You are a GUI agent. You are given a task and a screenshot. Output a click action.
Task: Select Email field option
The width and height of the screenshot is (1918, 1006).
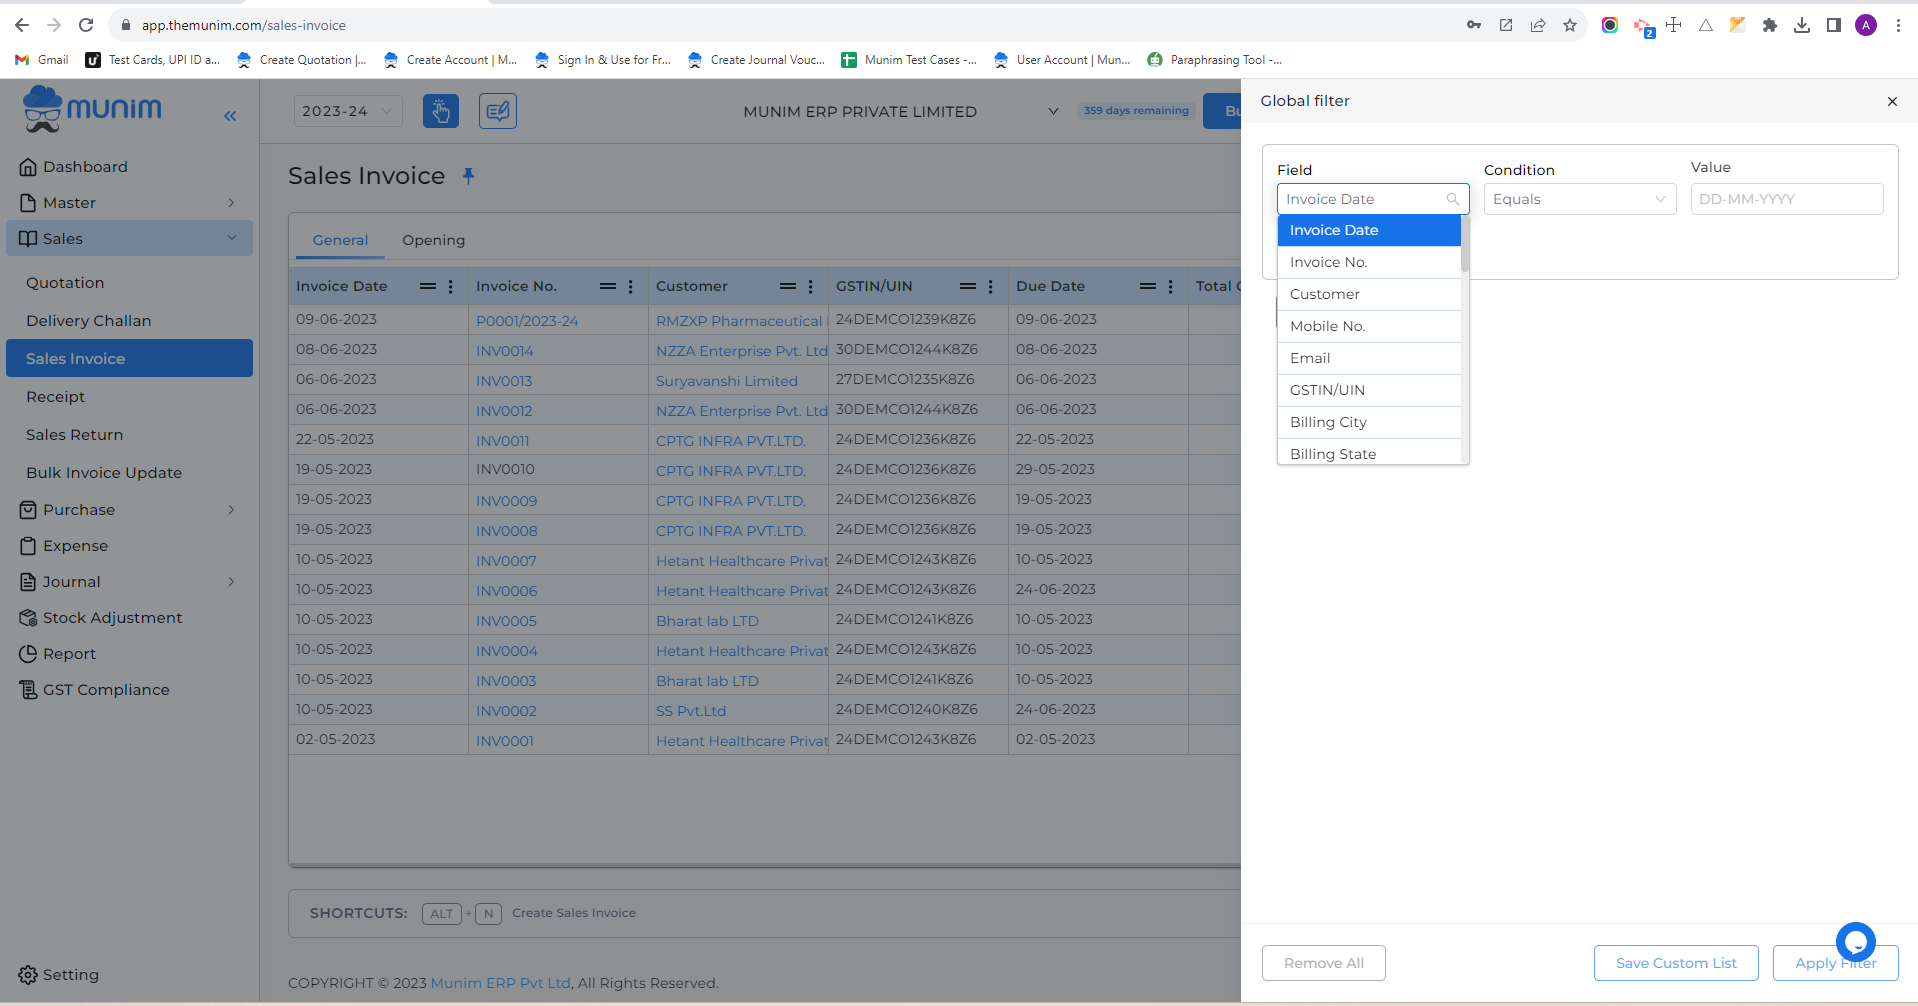point(1369,358)
